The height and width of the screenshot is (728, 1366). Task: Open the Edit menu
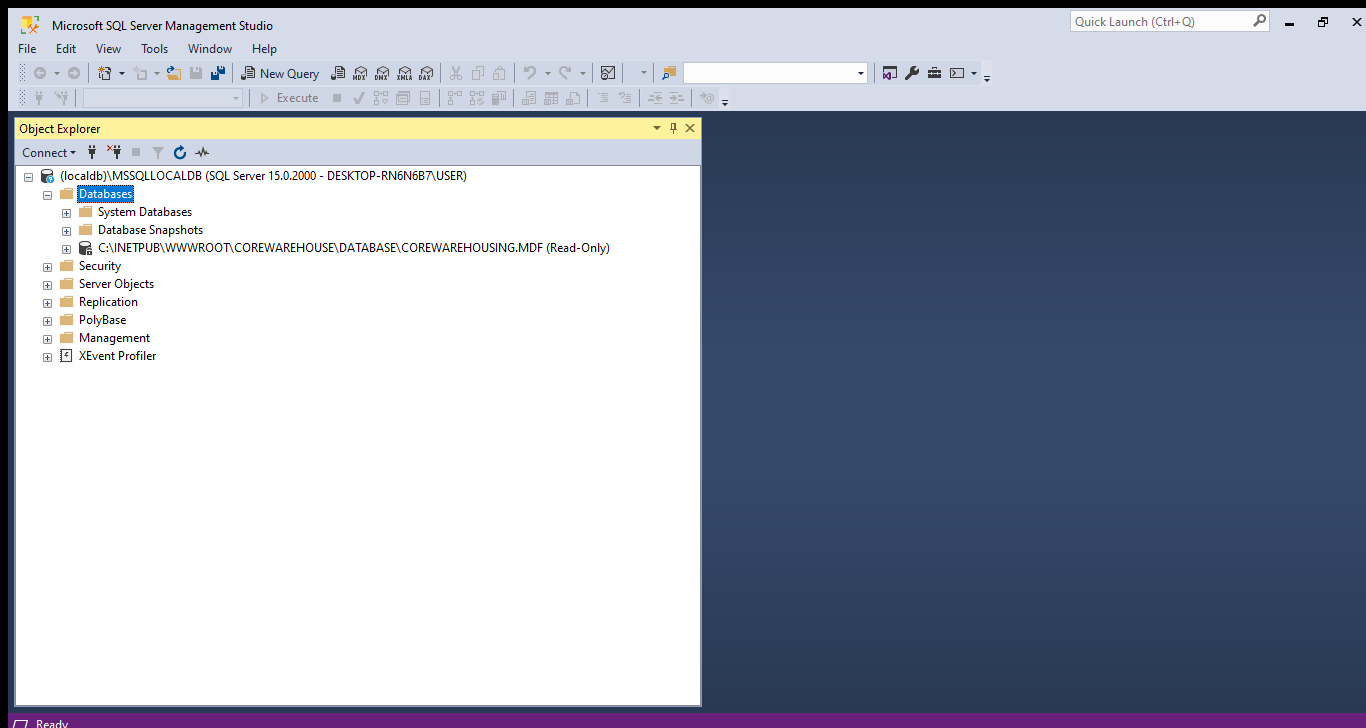tap(66, 48)
